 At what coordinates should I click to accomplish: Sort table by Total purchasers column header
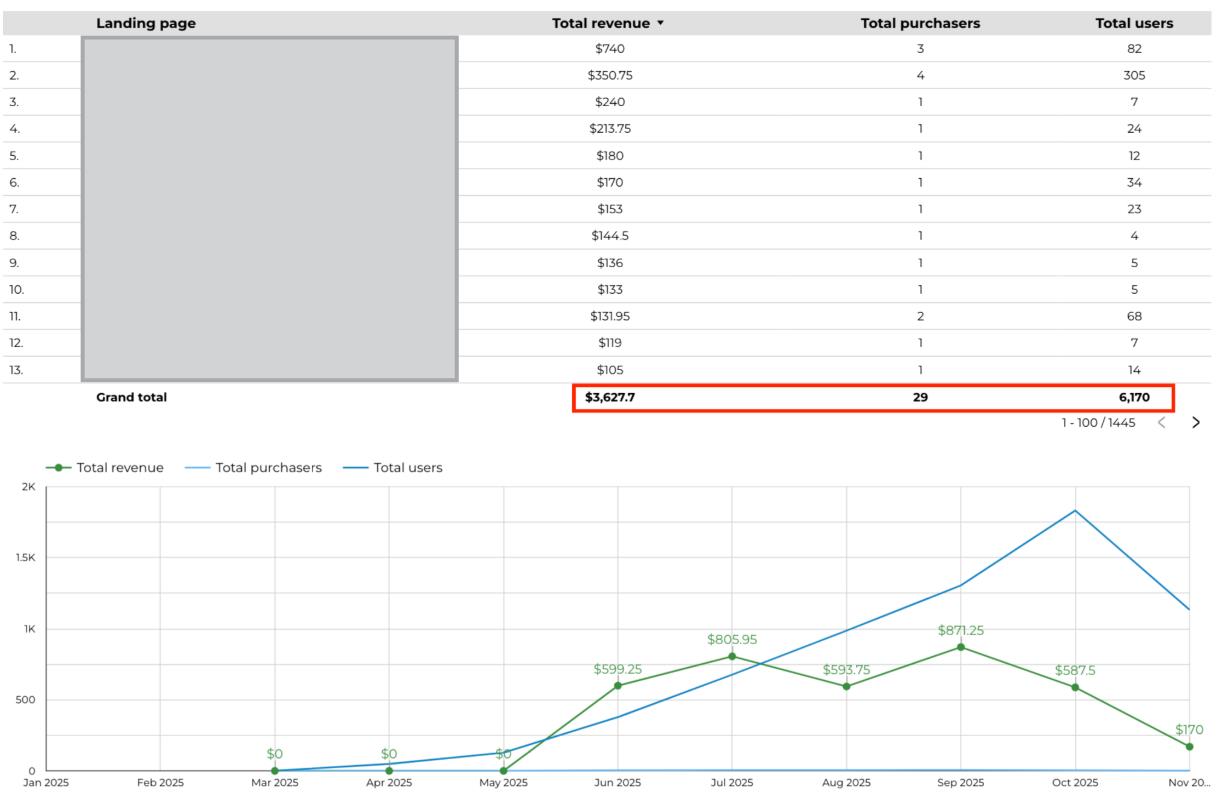pyautogui.click(x=919, y=23)
